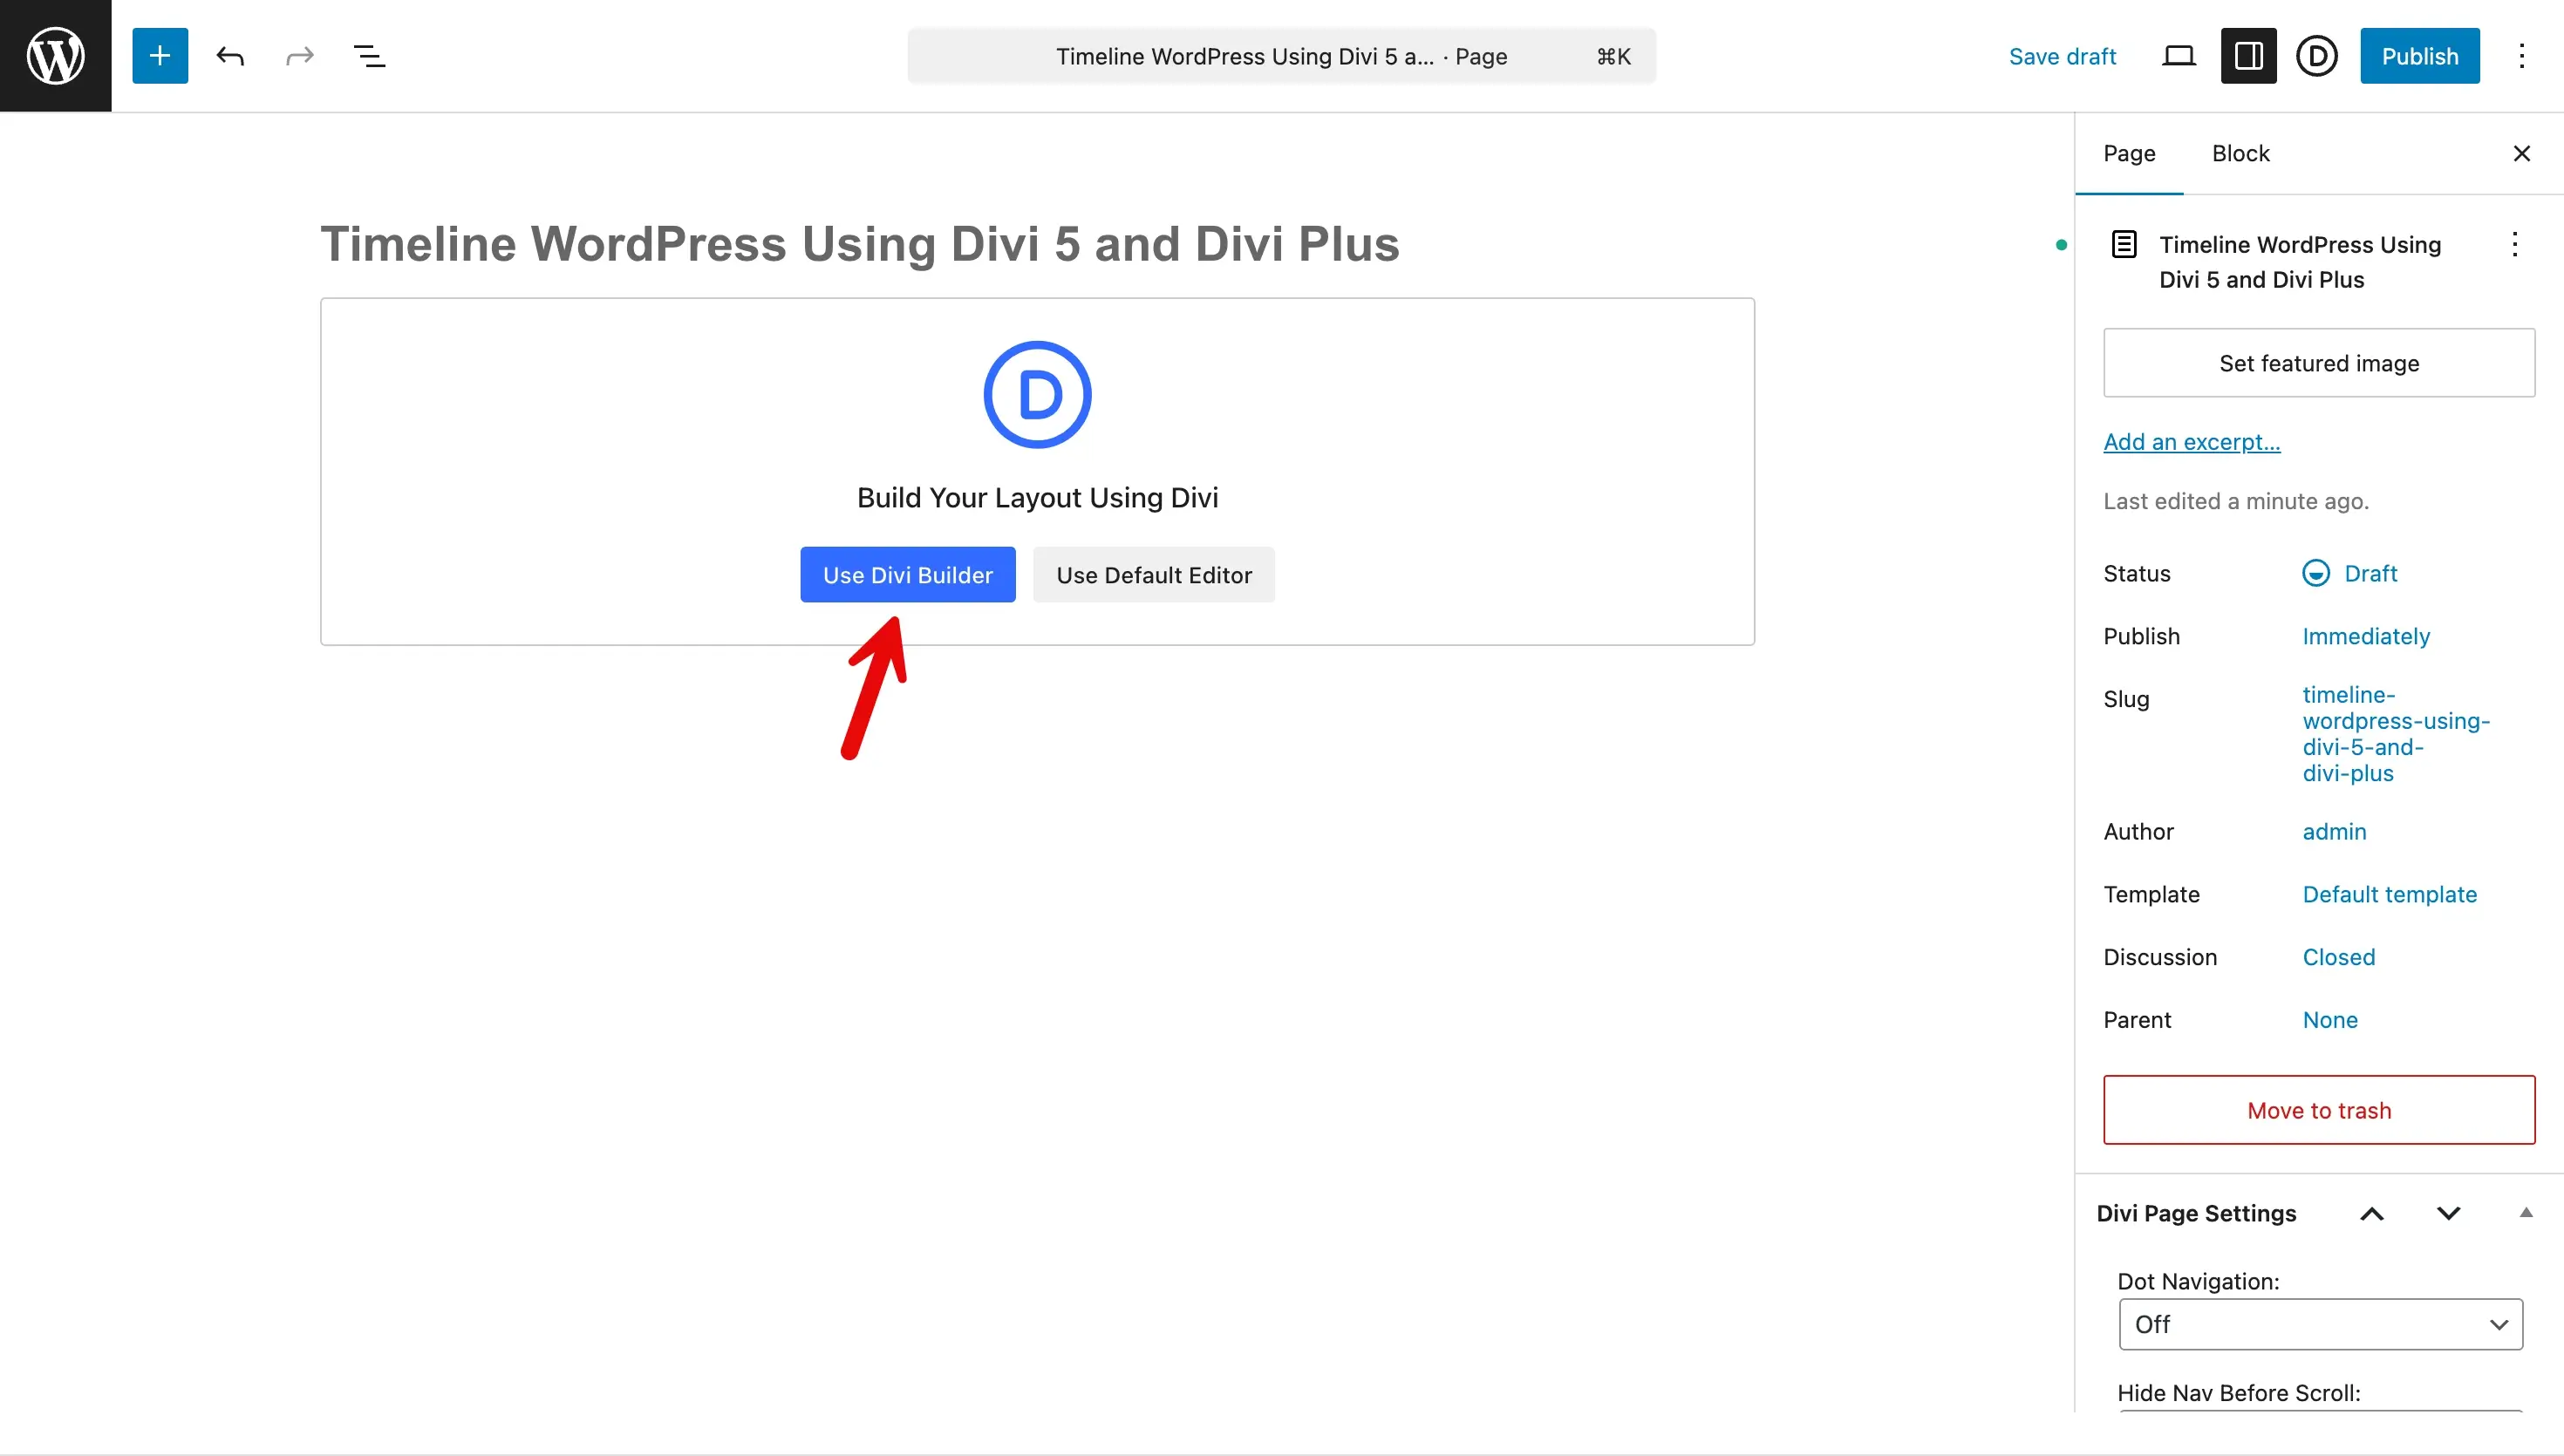Screen dimensions: 2564x1456
Task: Click Use Default Editor button
Action: click(x=1154, y=575)
